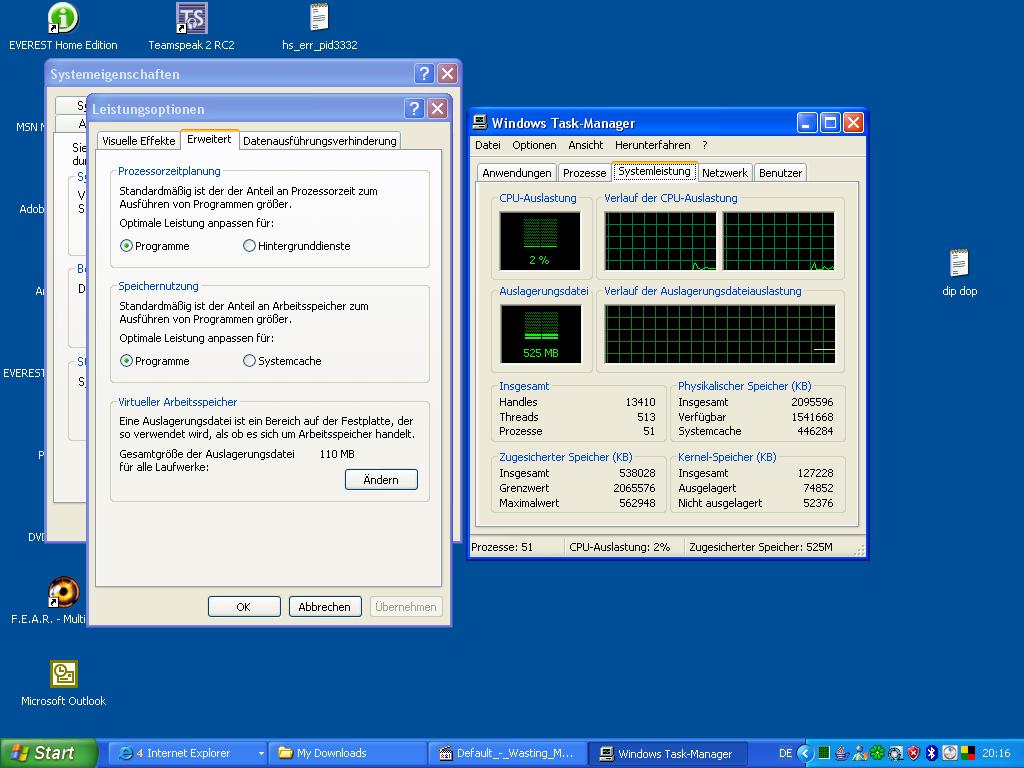Click Systemcache value 446284
The height and width of the screenshot is (768, 1024).
click(x=815, y=432)
